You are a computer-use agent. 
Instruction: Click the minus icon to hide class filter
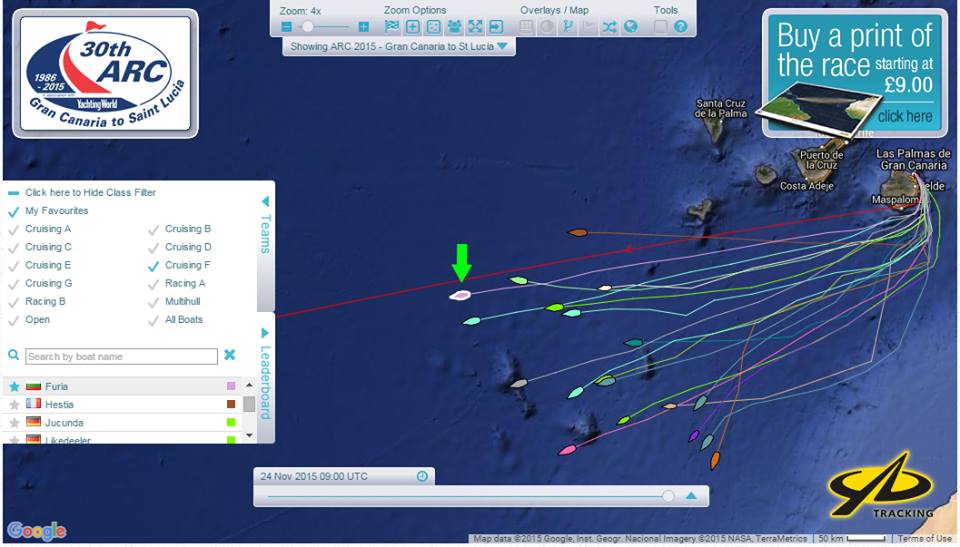pyautogui.click(x=13, y=193)
